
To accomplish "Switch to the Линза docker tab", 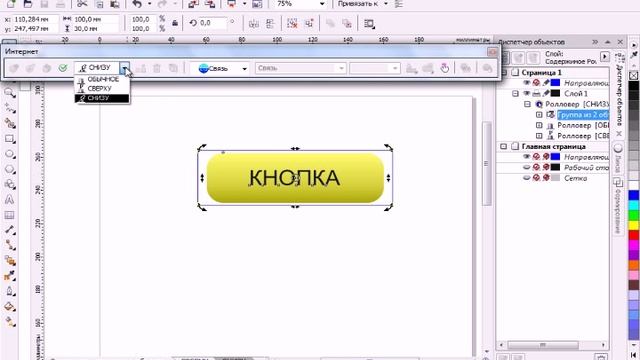I will pos(618,158).
